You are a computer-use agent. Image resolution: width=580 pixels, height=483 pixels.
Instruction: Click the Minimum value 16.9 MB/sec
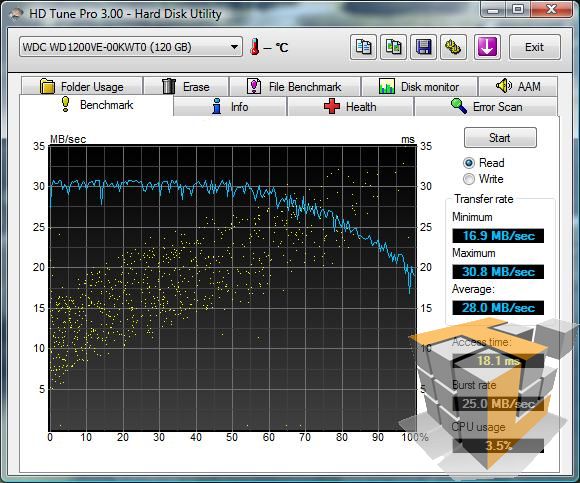[x=498, y=236]
